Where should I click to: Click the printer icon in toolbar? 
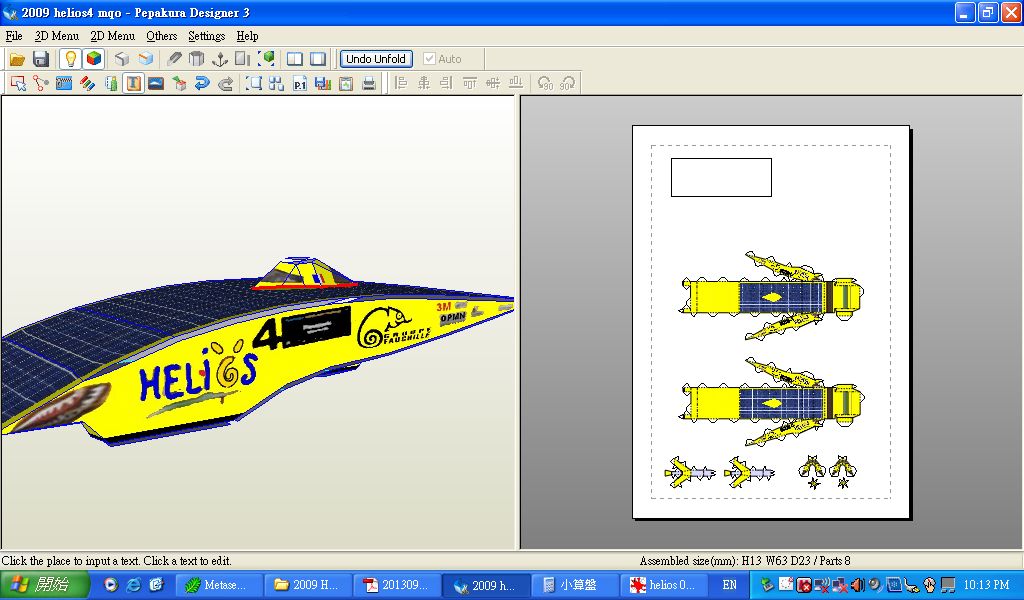pyautogui.click(x=369, y=84)
